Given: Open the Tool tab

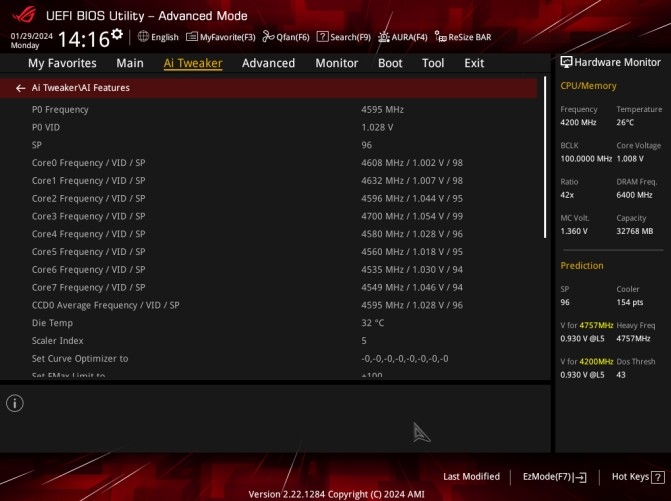Looking at the screenshot, I should (433, 63).
